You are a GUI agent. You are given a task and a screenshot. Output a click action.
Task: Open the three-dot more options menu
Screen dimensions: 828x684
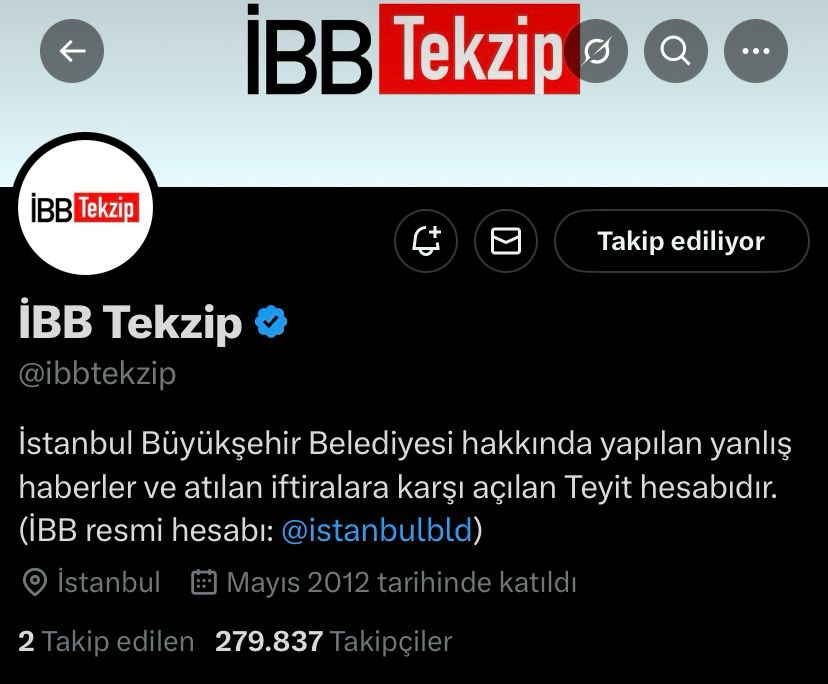[x=756, y=51]
